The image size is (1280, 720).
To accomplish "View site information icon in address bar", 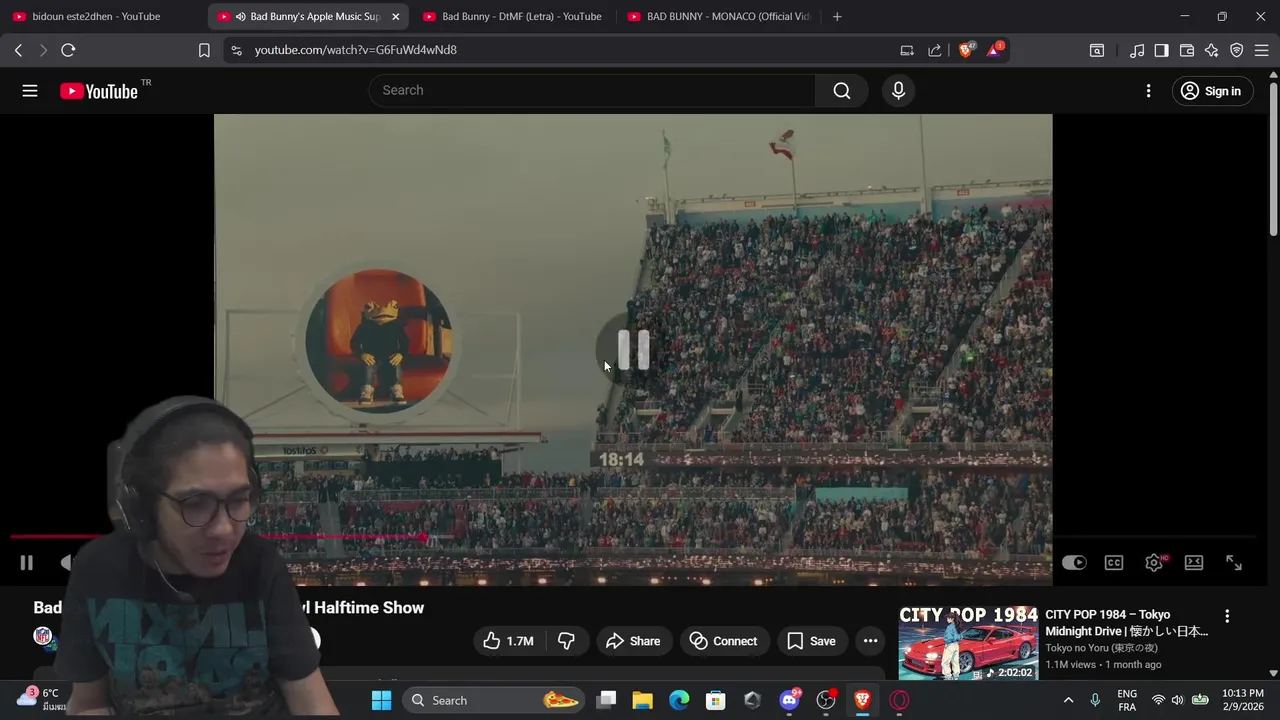I will pos(235,50).
